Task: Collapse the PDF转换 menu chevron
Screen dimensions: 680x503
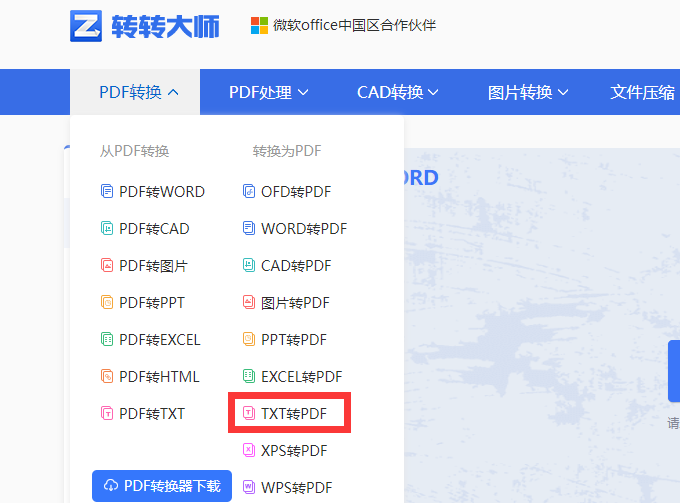Action: pyautogui.click(x=173, y=92)
